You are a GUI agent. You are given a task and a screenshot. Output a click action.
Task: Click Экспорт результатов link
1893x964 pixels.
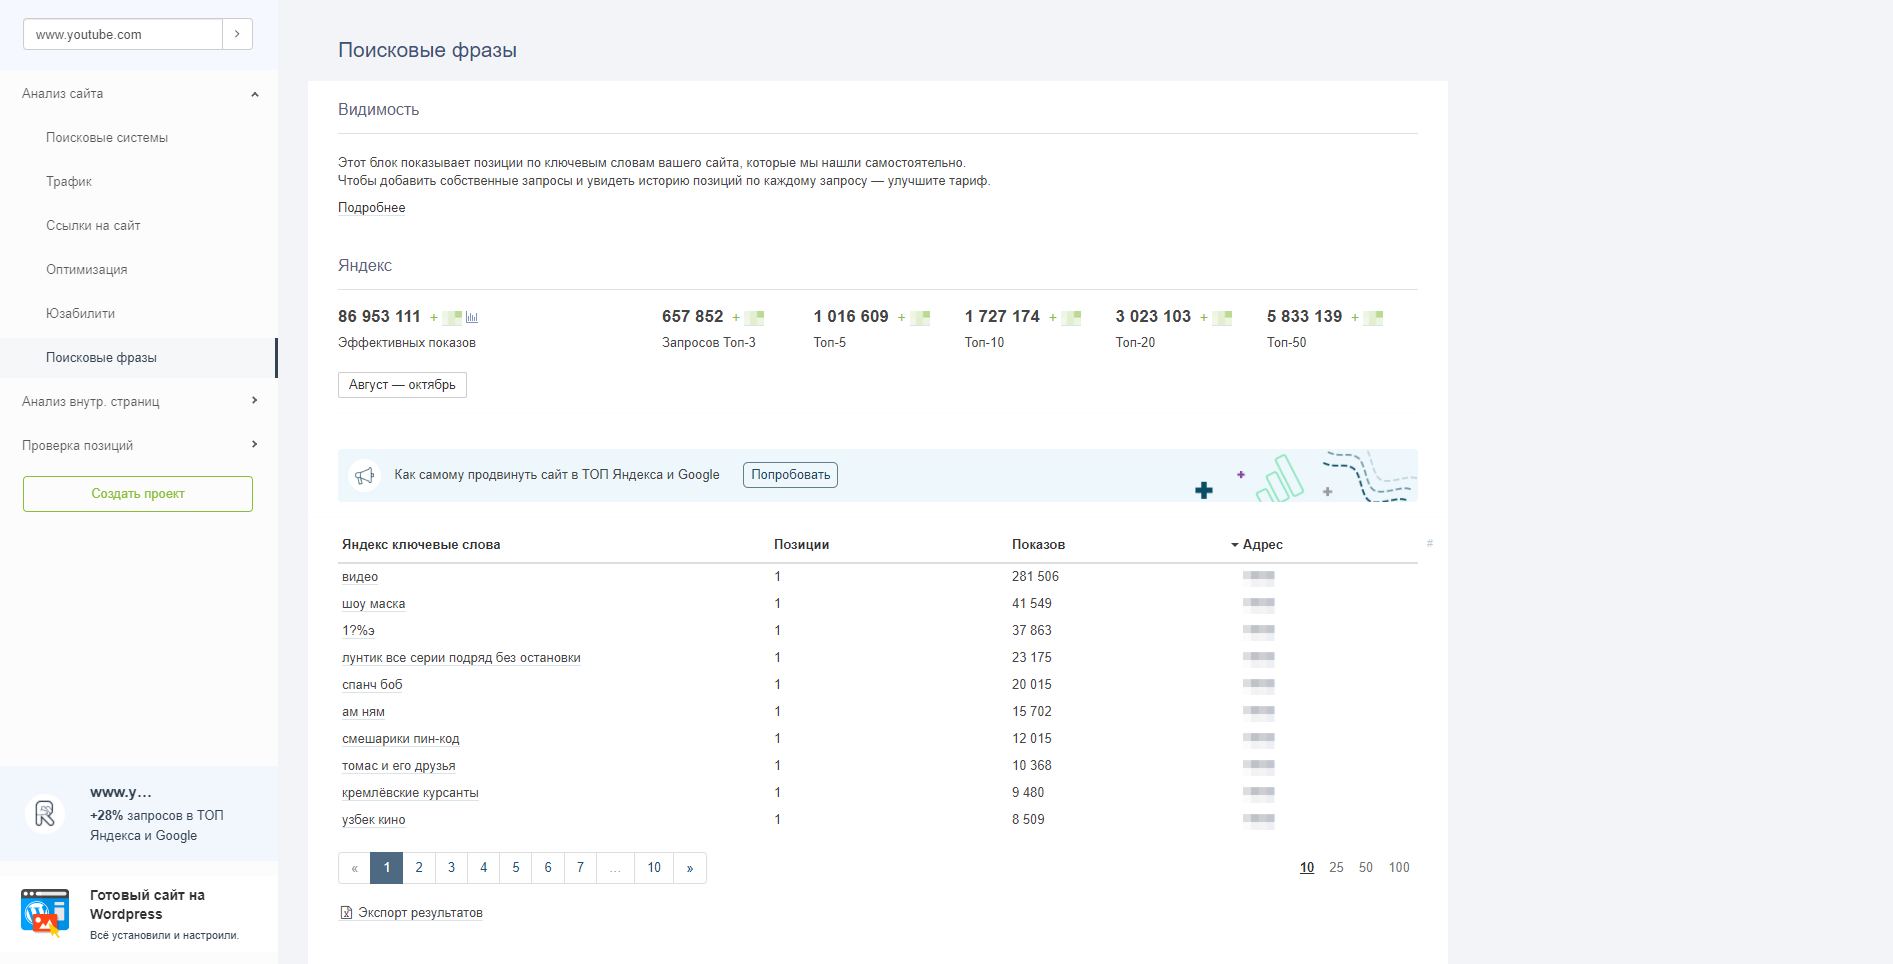(x=420, y=913)
